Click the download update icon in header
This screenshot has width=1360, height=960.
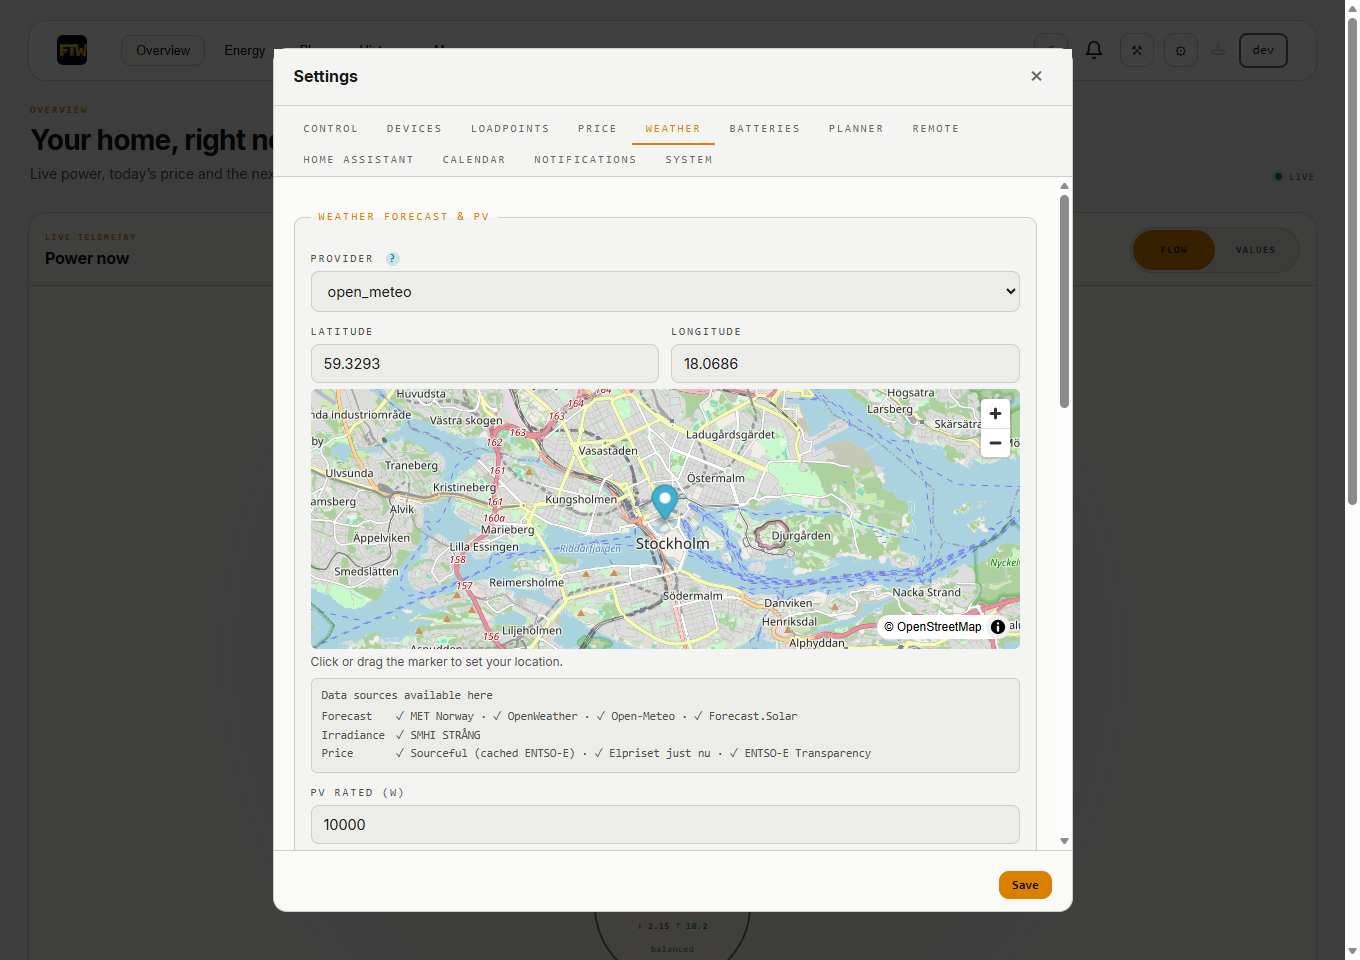[1218, 49]
